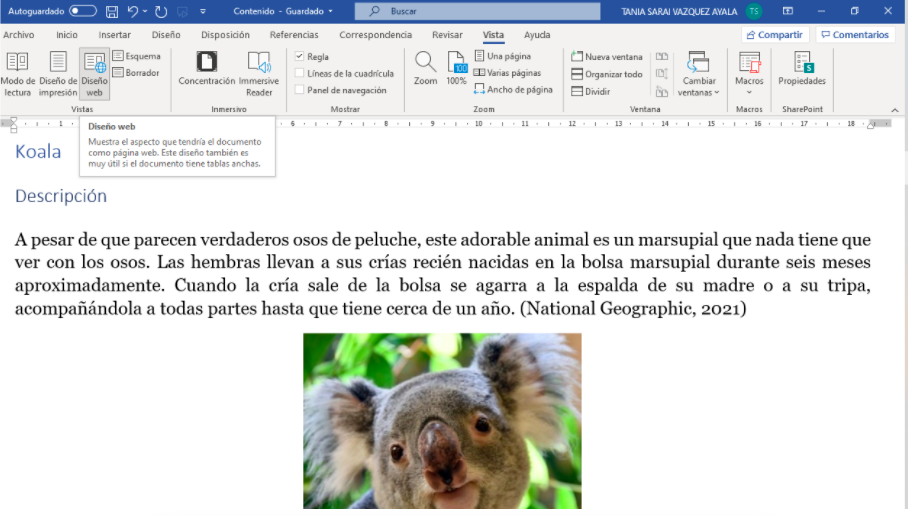Select the koala image

(442, 421)
